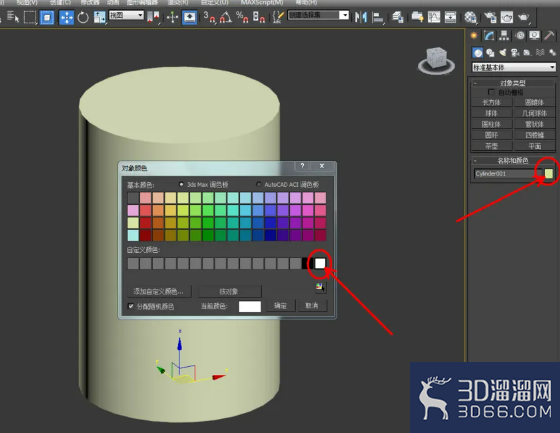The image size is (560, 433).
Task: Click the add custom colors button
Action: click(x=159, y=291)
